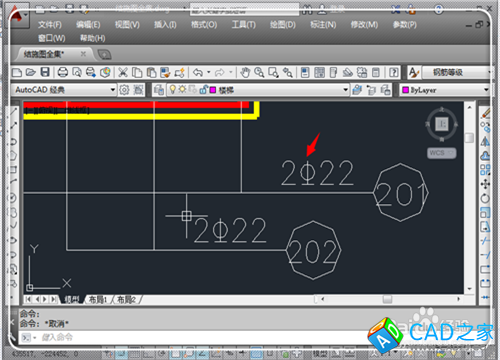Image resolution: width=500 pixels, height=360 pixels.
Task: Toggle layer freeze sun icon
Action: pos(182,89)
